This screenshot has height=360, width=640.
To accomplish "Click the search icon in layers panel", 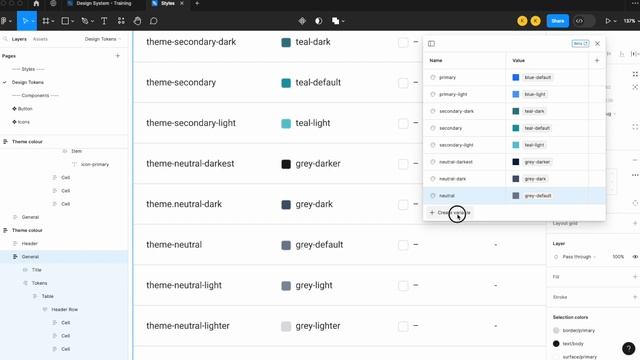I will 5,39.
